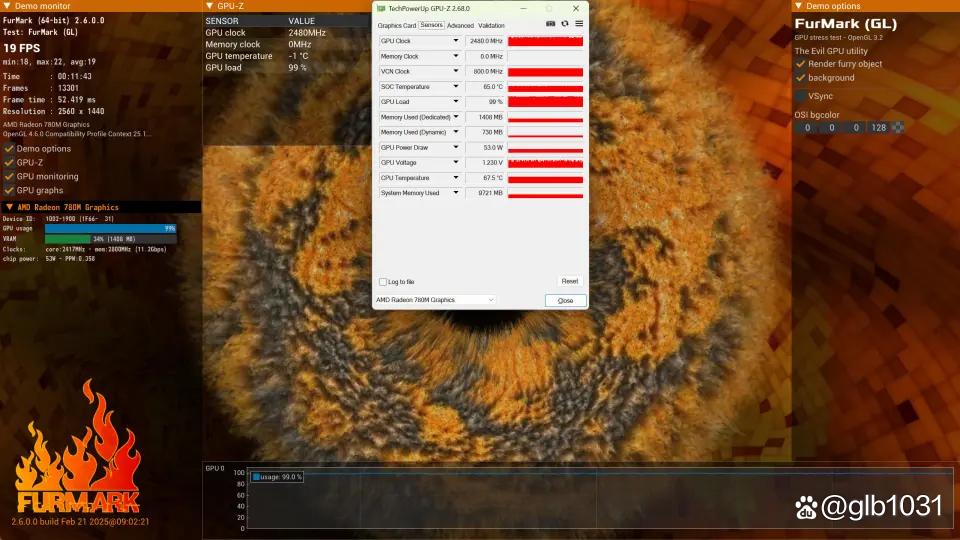
Task: Open the Memory Clock sensor dropdown
Action: 456,56
